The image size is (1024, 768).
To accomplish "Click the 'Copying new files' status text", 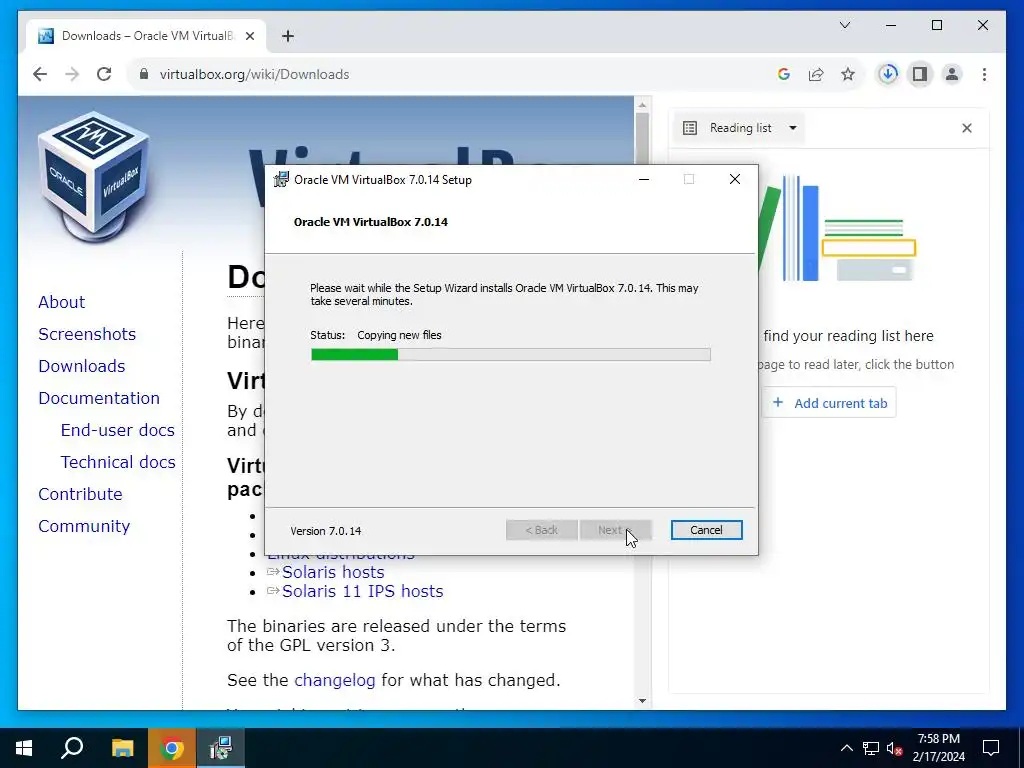I will 399,335.
